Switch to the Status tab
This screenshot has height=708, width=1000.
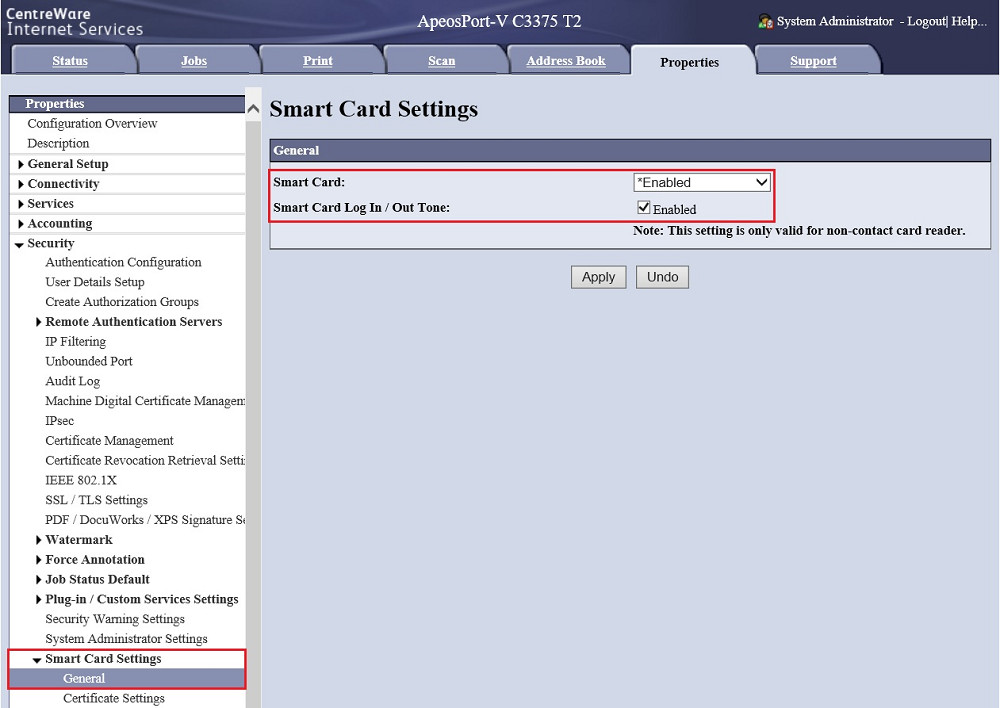click(x=70, y=61)
